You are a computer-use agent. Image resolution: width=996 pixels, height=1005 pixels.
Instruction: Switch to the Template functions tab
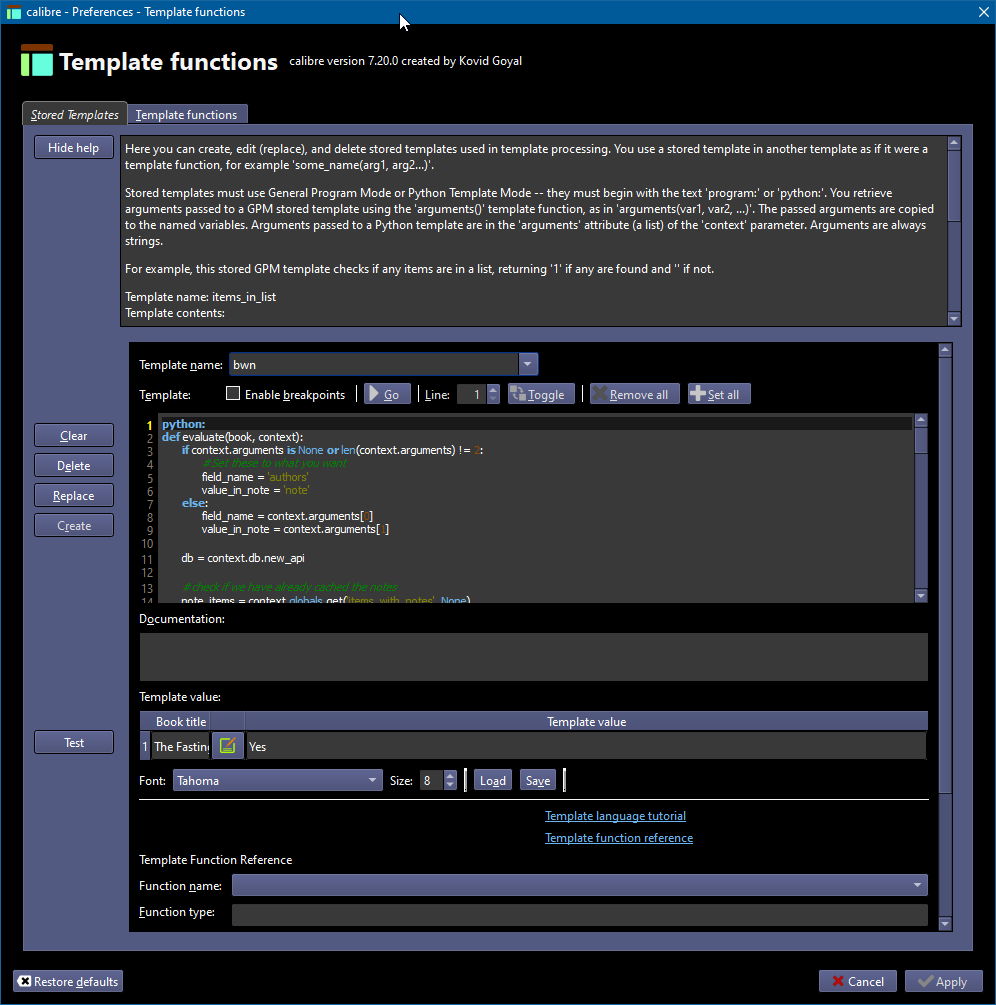tap(187, 114)
